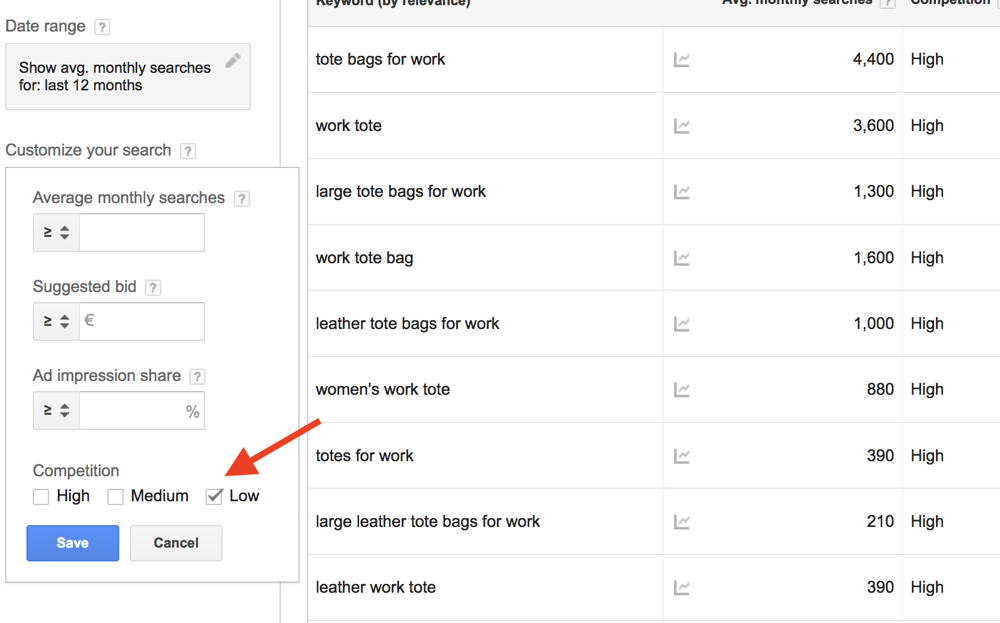Save the customized search filters
This screenshot has height=623, width=1000.
[x=73, y=543]
